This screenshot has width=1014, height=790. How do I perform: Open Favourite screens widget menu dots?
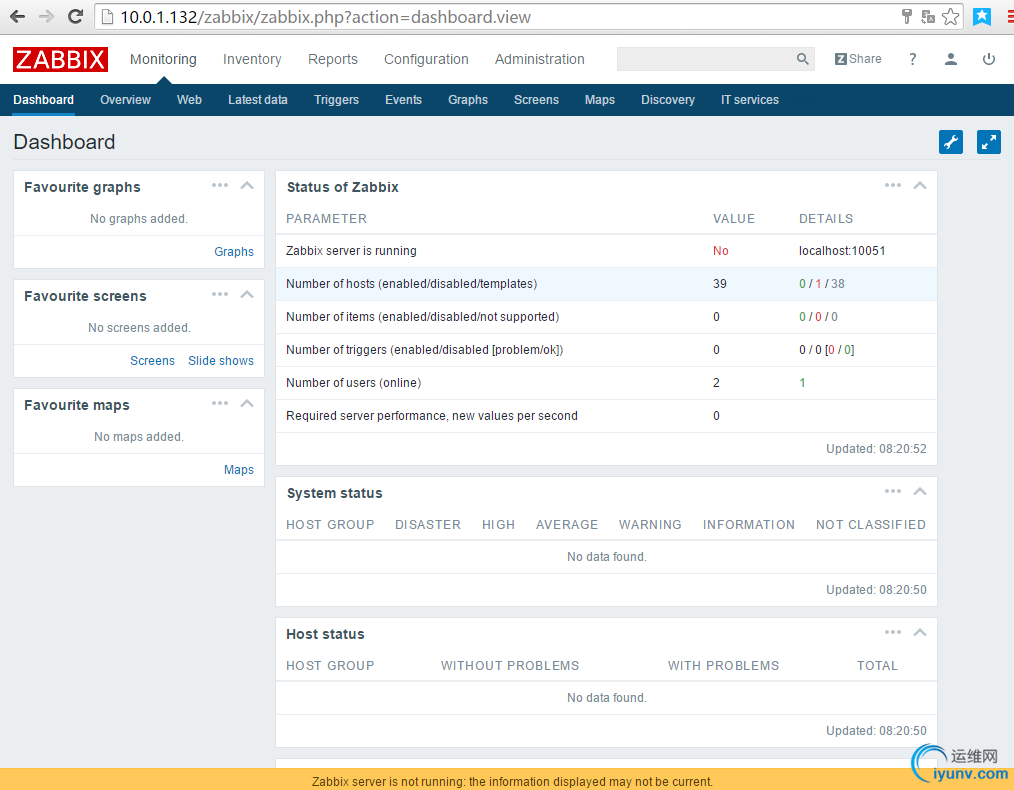220,294
